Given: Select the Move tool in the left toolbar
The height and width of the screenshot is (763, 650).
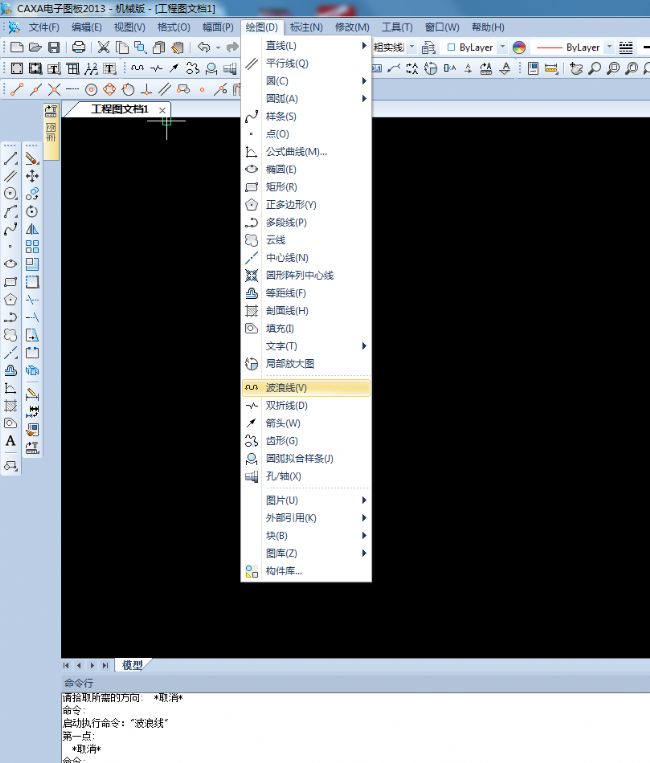Looking at the screenshot, I should tap(32, 176).
